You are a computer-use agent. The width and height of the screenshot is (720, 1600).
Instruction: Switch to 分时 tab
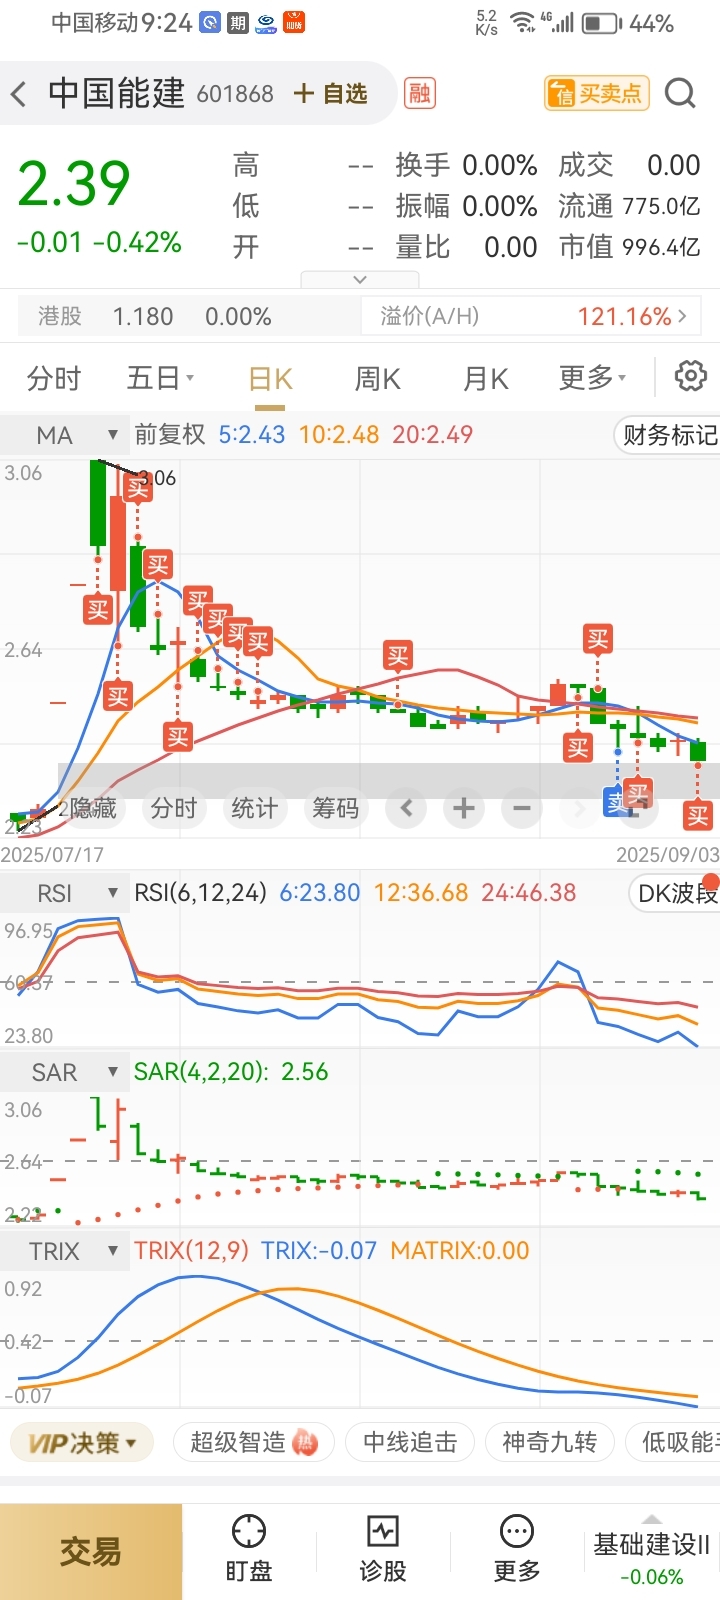click(54, 378)
